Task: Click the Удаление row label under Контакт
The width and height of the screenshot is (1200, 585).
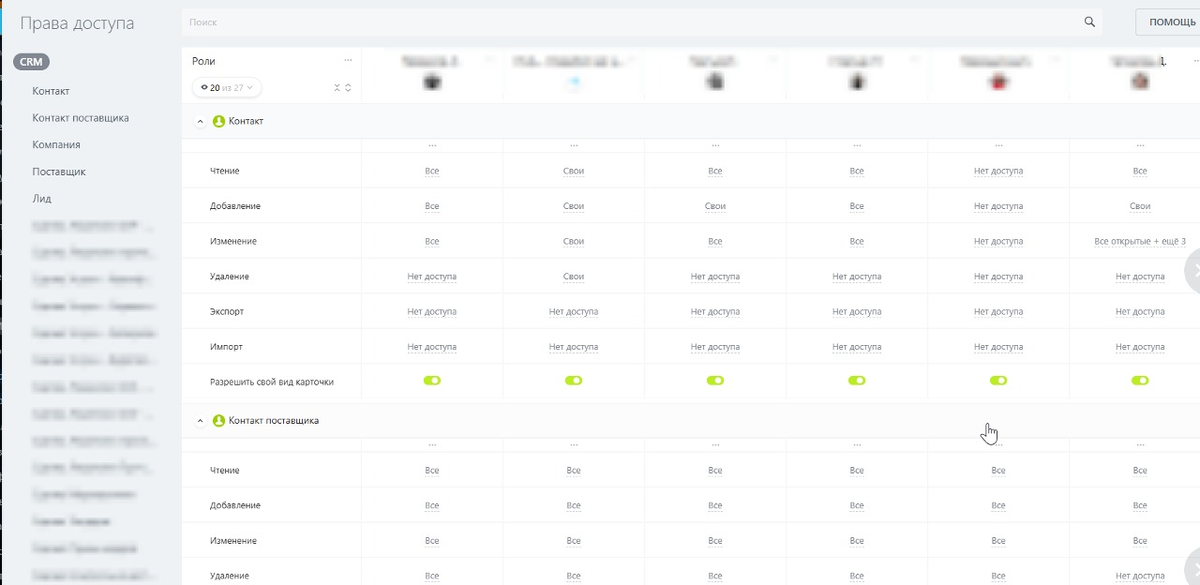Action: (229, 276)
